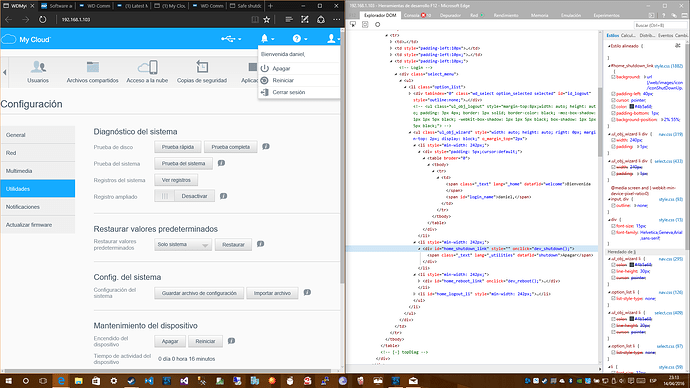Toggle the padding-left property checkbox
The width and height of the screenshot is (690, 388).
pos(613,94)
